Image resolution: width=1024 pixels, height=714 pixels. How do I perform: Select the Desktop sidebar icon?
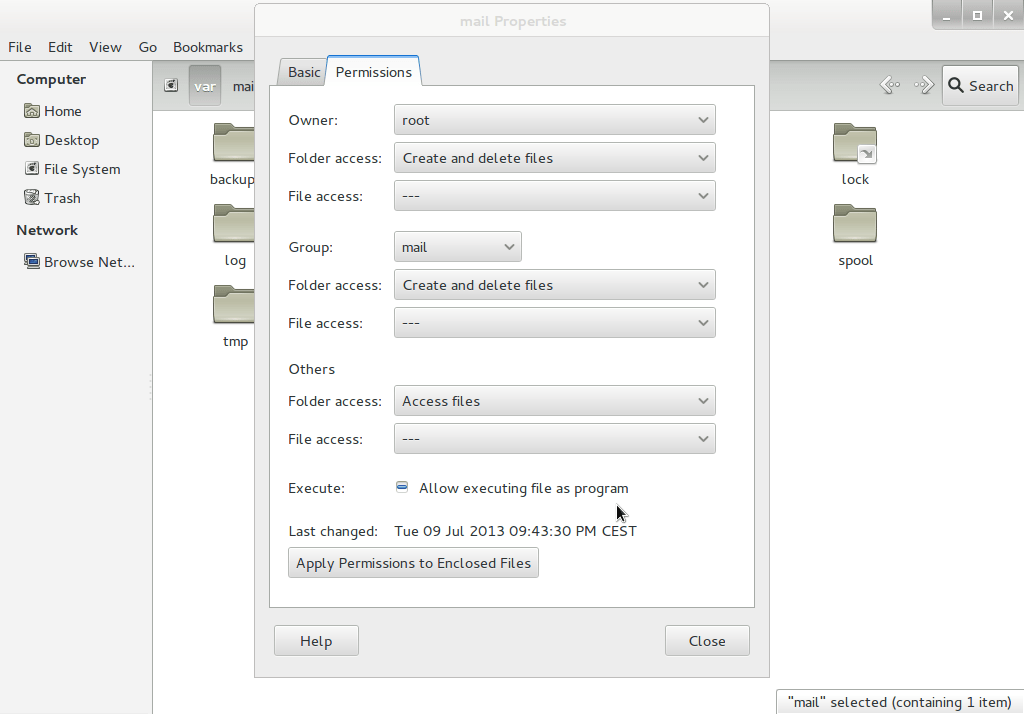(x=72, y=140)
